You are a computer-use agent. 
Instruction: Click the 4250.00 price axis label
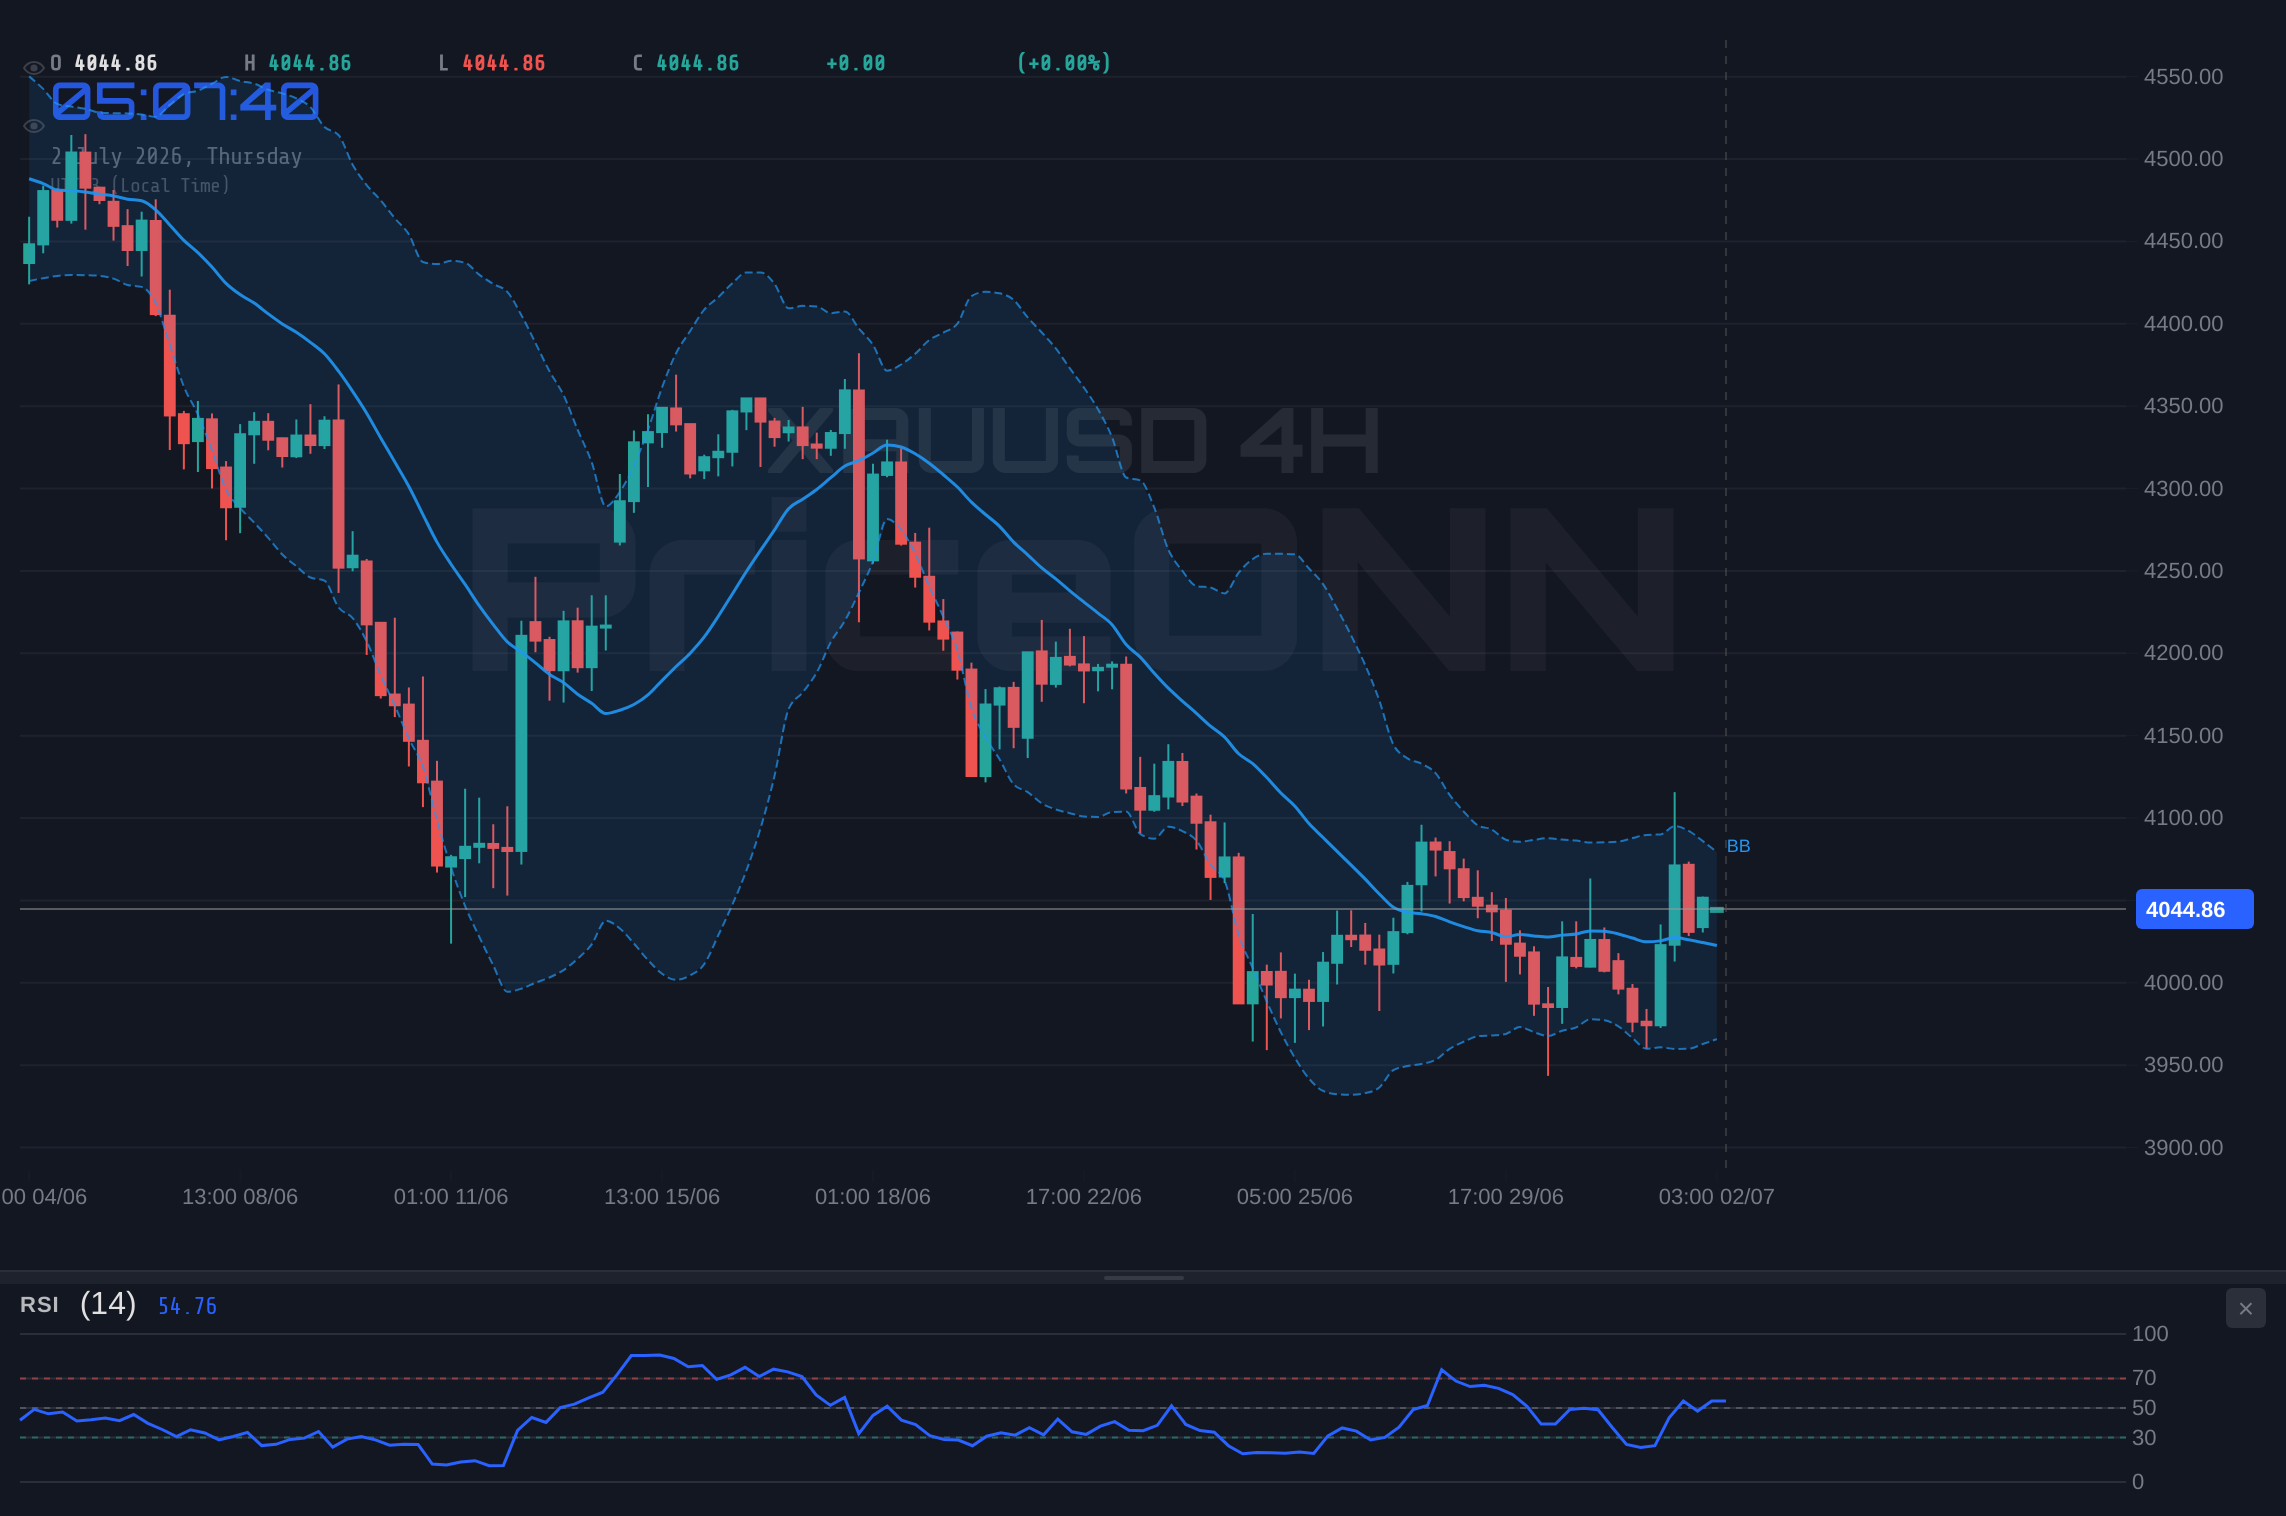(2183, 571)
